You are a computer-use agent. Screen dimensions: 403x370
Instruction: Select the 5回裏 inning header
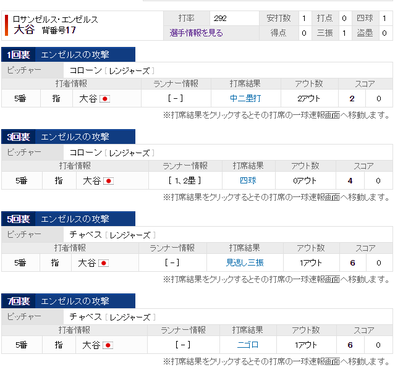click(68, 219)
